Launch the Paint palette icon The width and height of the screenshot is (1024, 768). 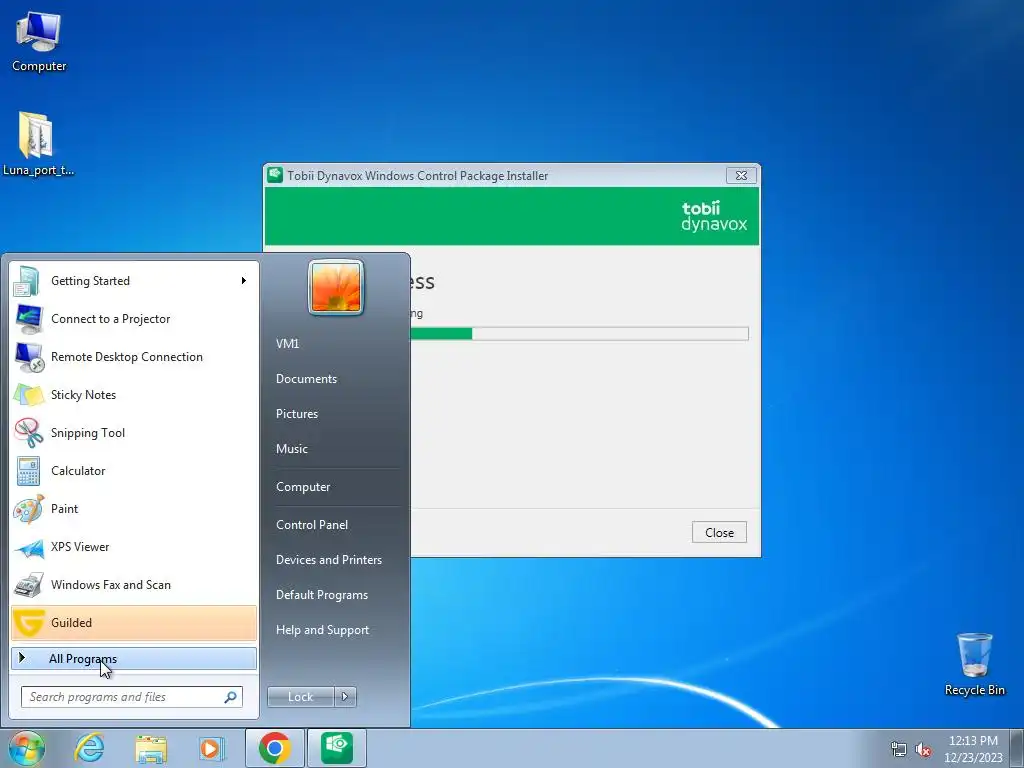click(28, 509)
